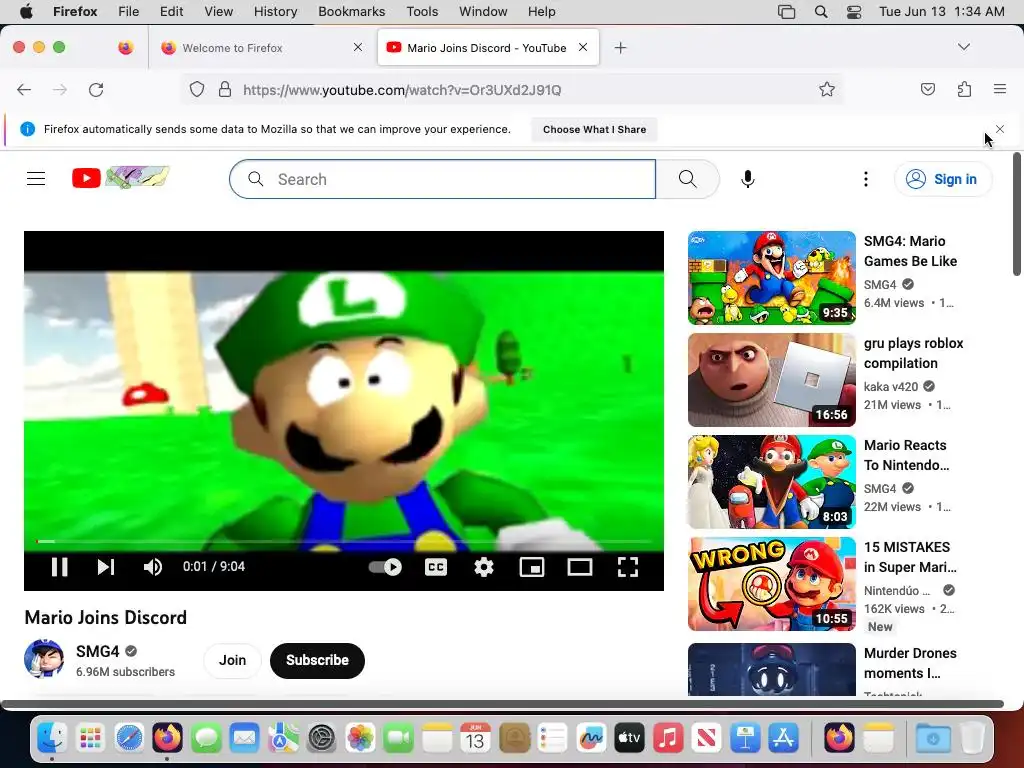Mute the video volume
This screenshot has height=768, width=1024.
152,567
